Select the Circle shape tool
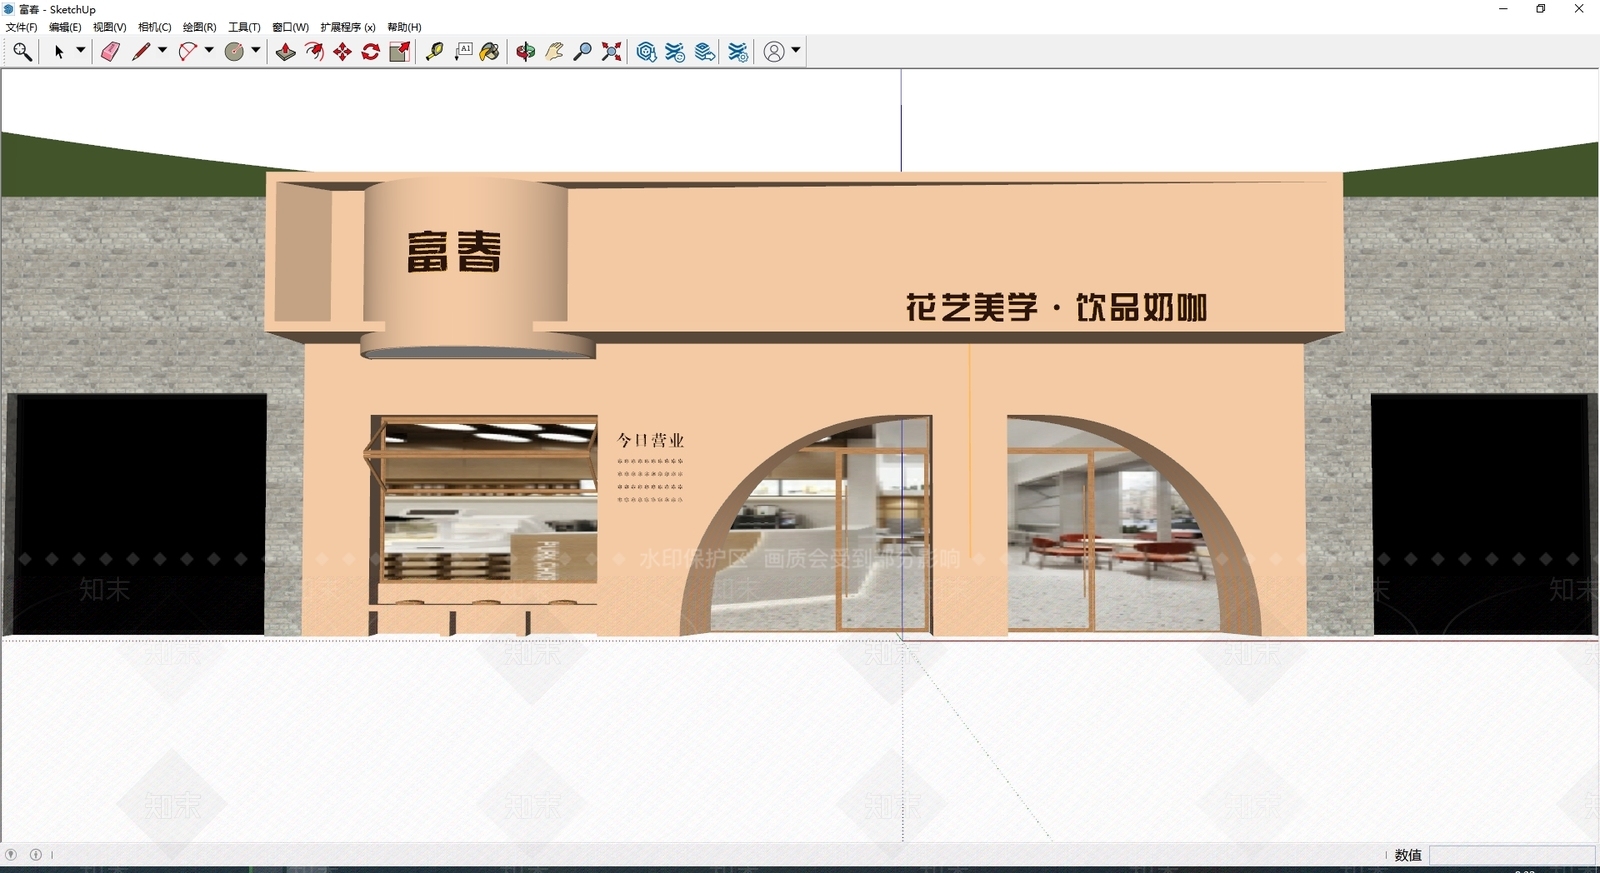This screenshot has height=873, width=1600. pyautogui.click(x=234, y=52)
